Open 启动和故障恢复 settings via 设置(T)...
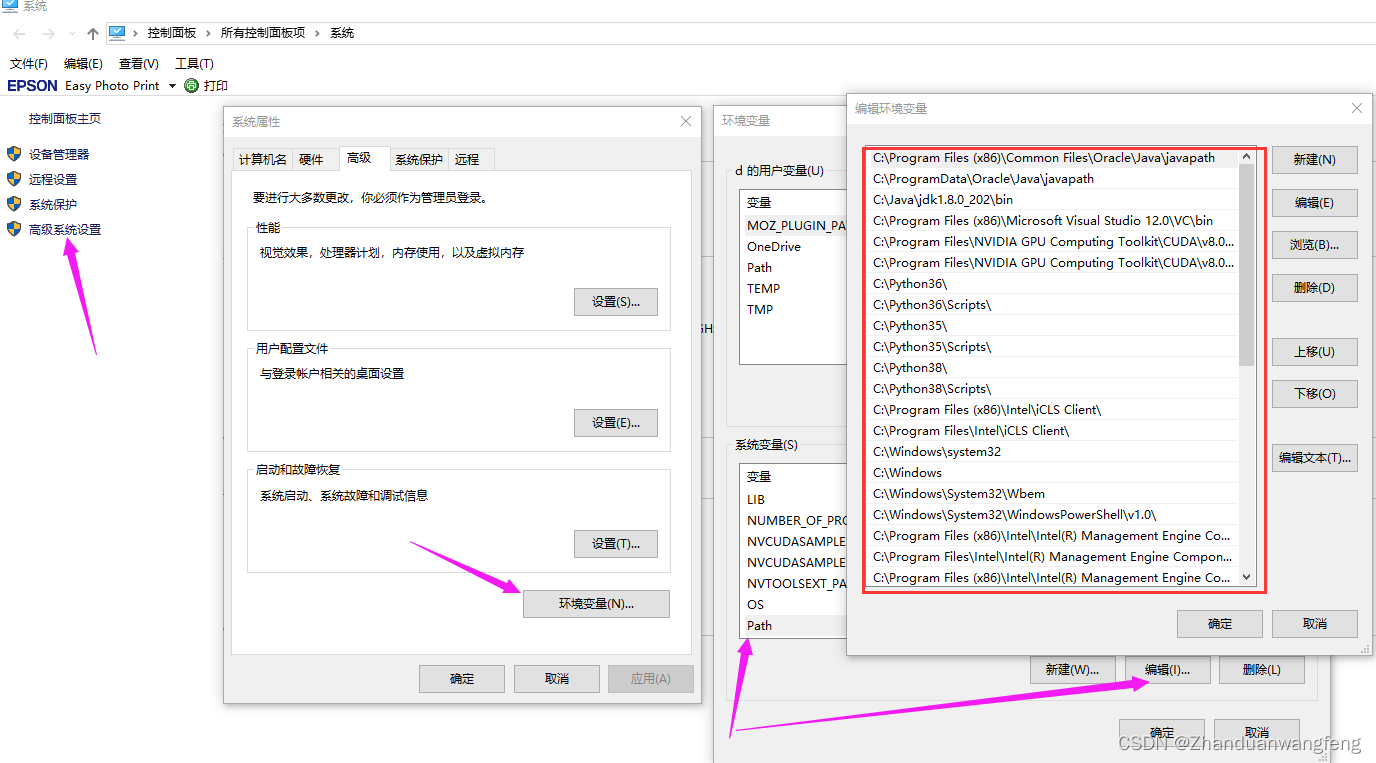1376x763 pixels. point(616,544)
